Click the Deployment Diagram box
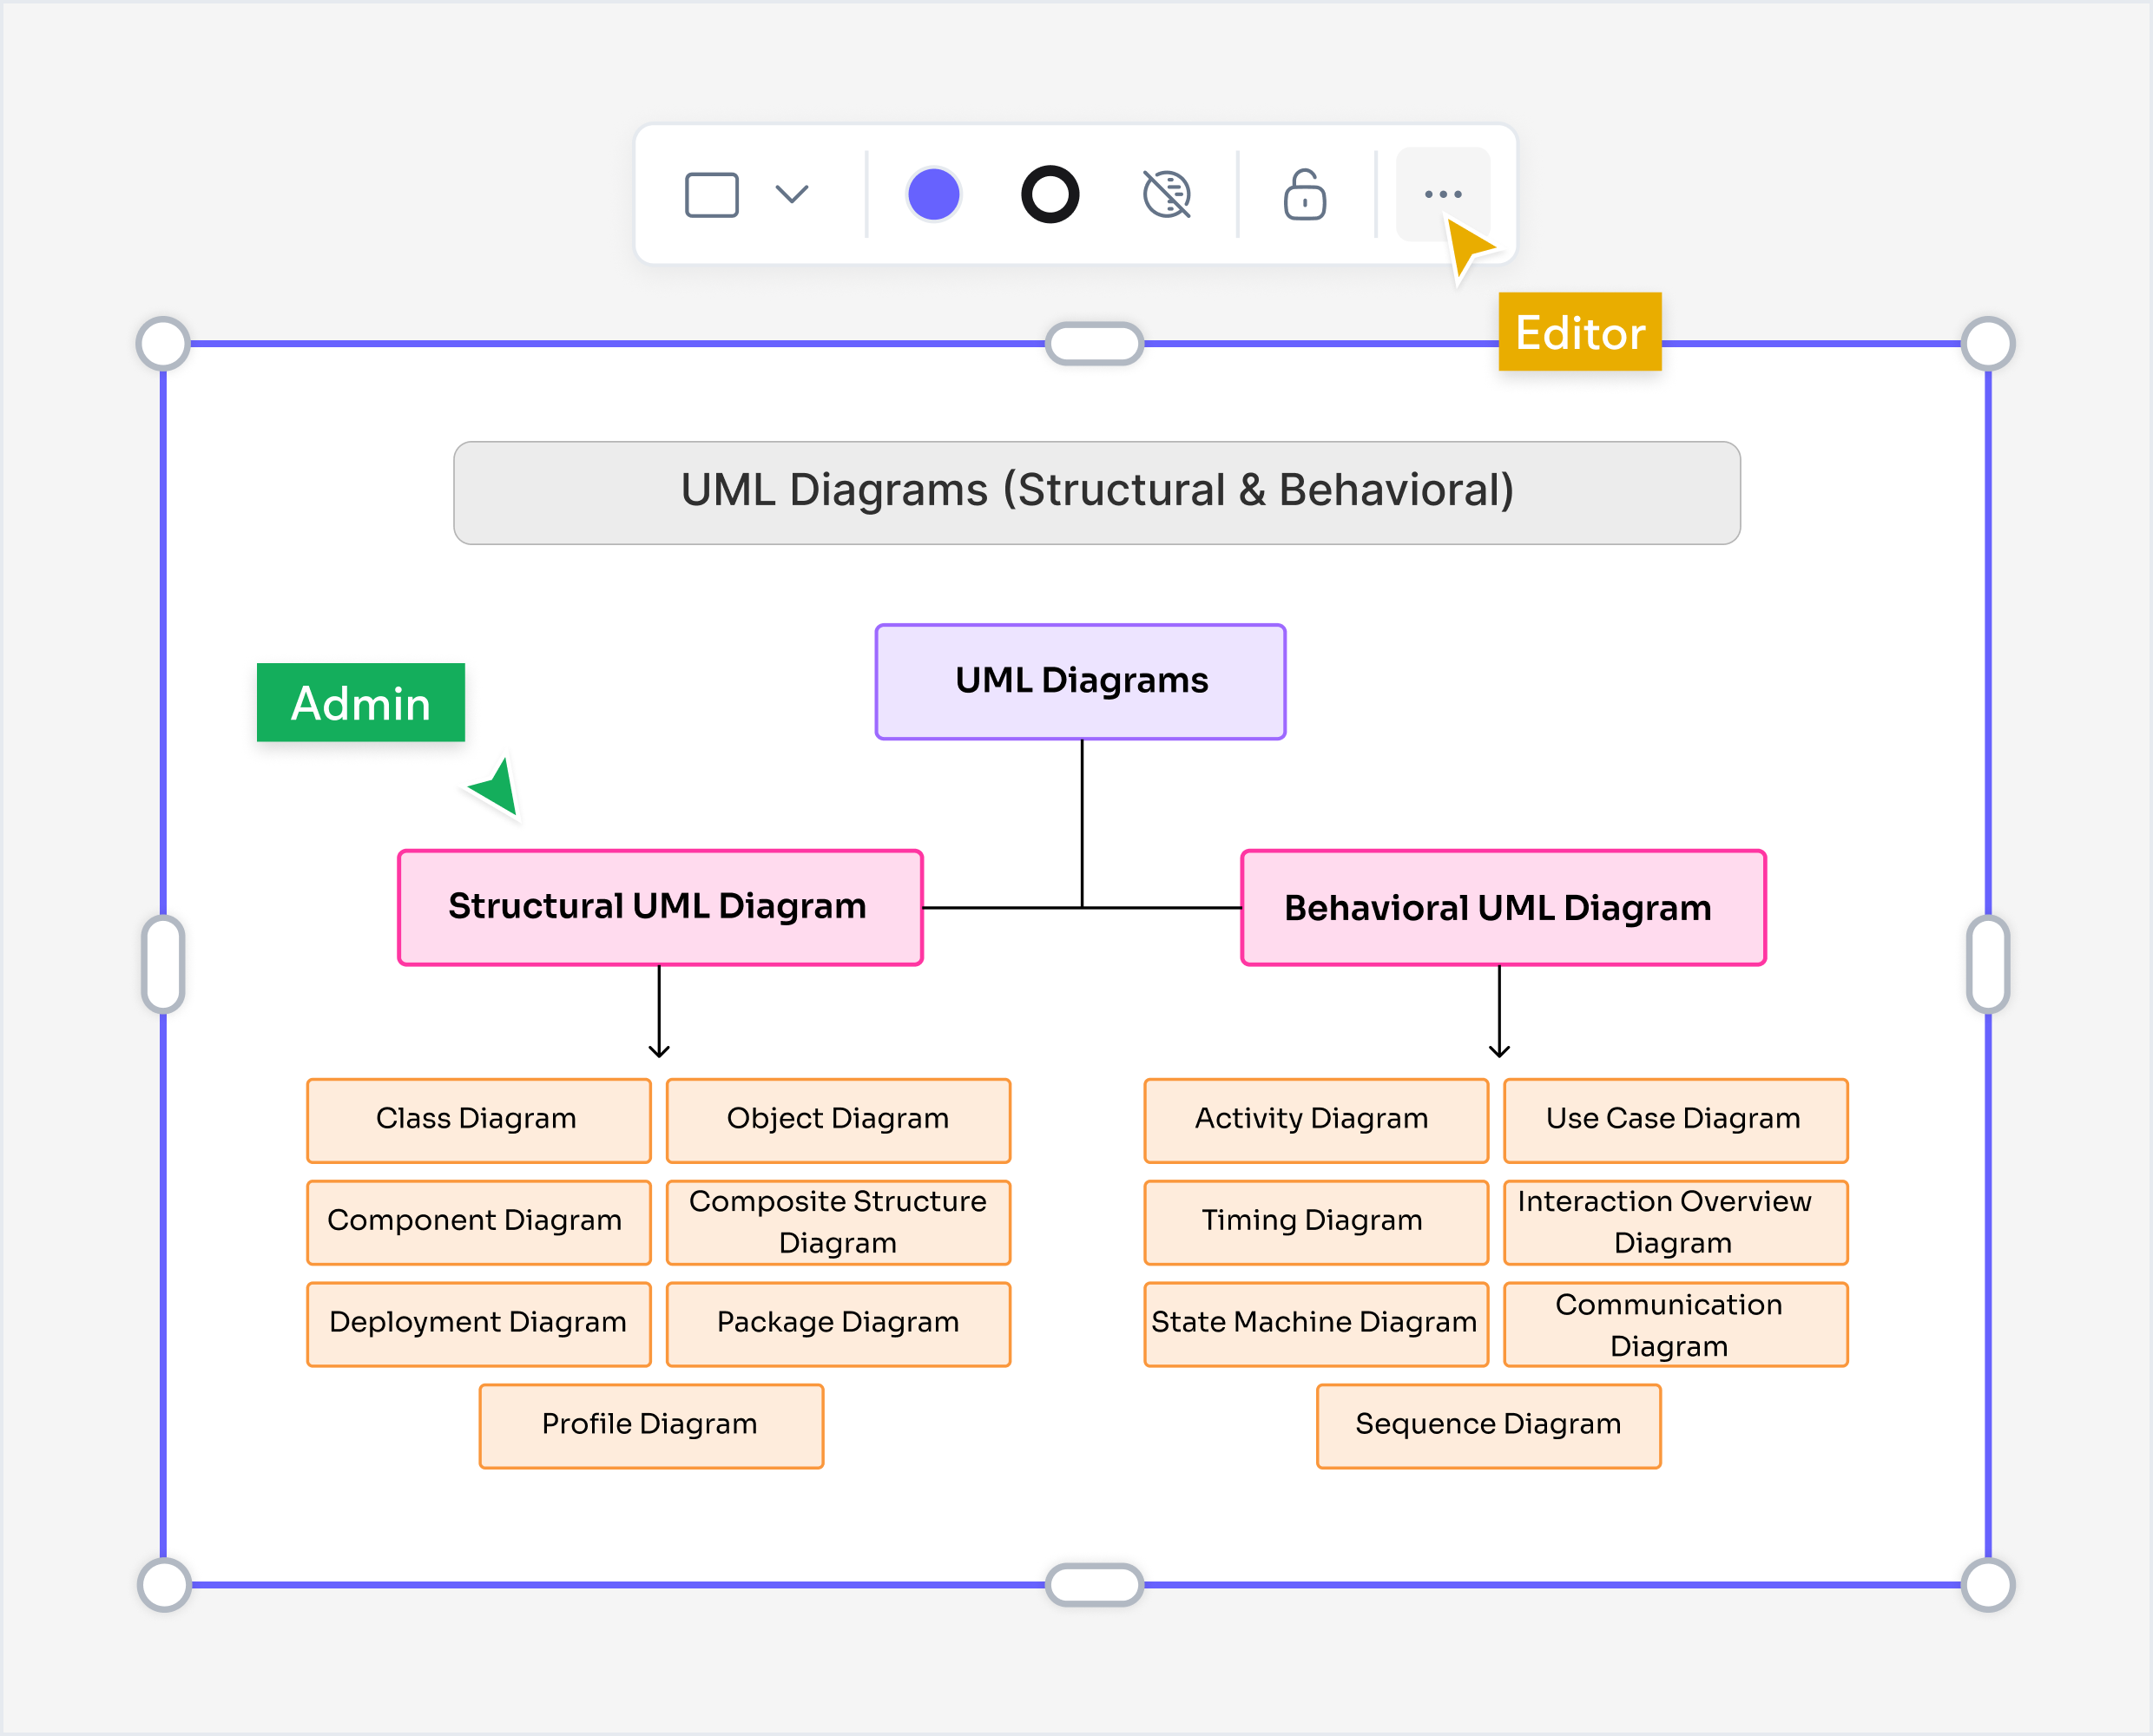 479,1324
